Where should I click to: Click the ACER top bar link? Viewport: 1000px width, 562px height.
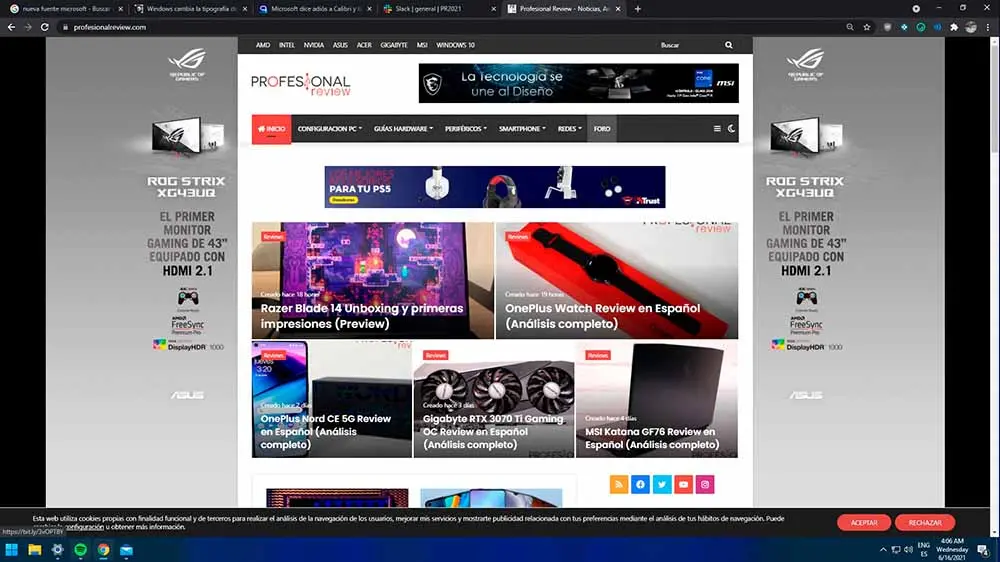[x=364, y=45]
